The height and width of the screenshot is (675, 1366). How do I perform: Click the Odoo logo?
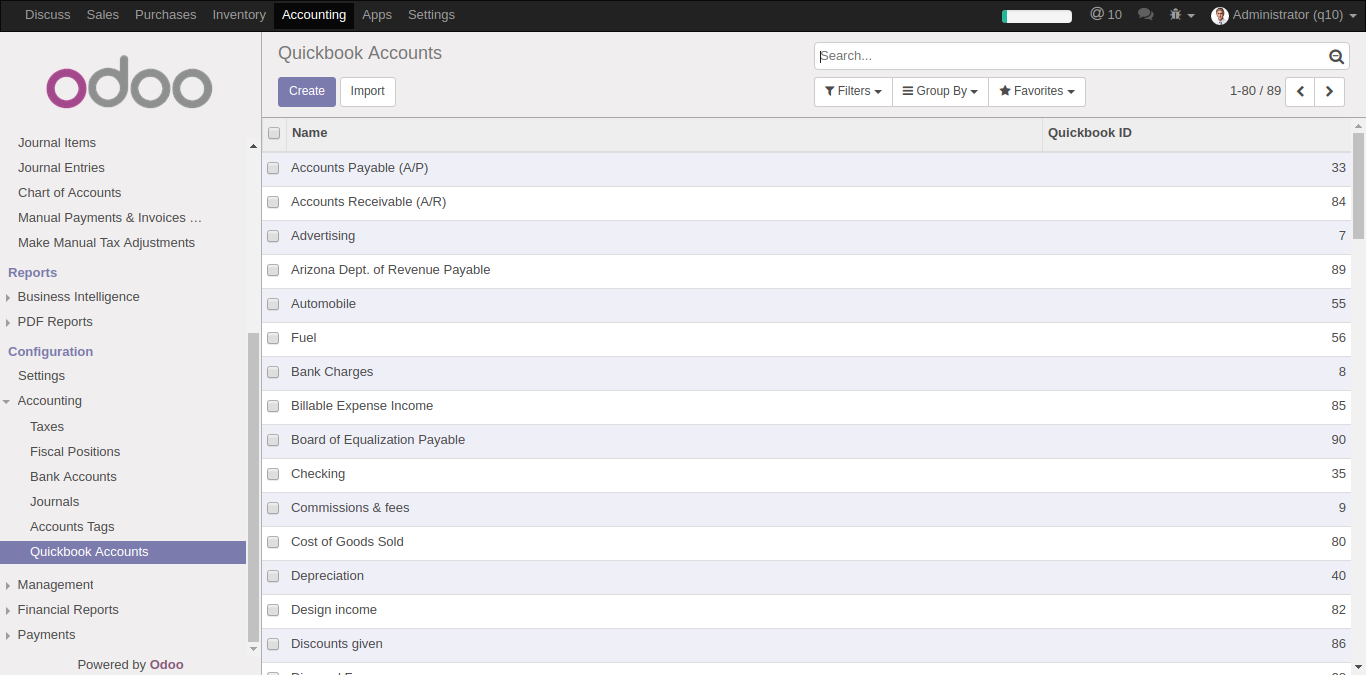(129, 82)
